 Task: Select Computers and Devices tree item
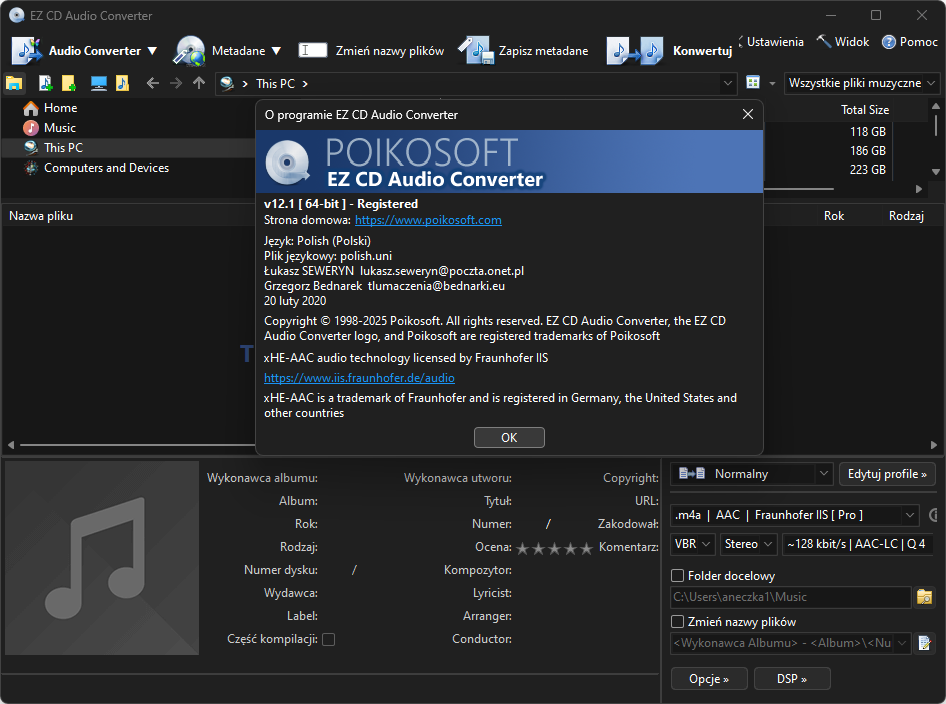pos(106,168)
